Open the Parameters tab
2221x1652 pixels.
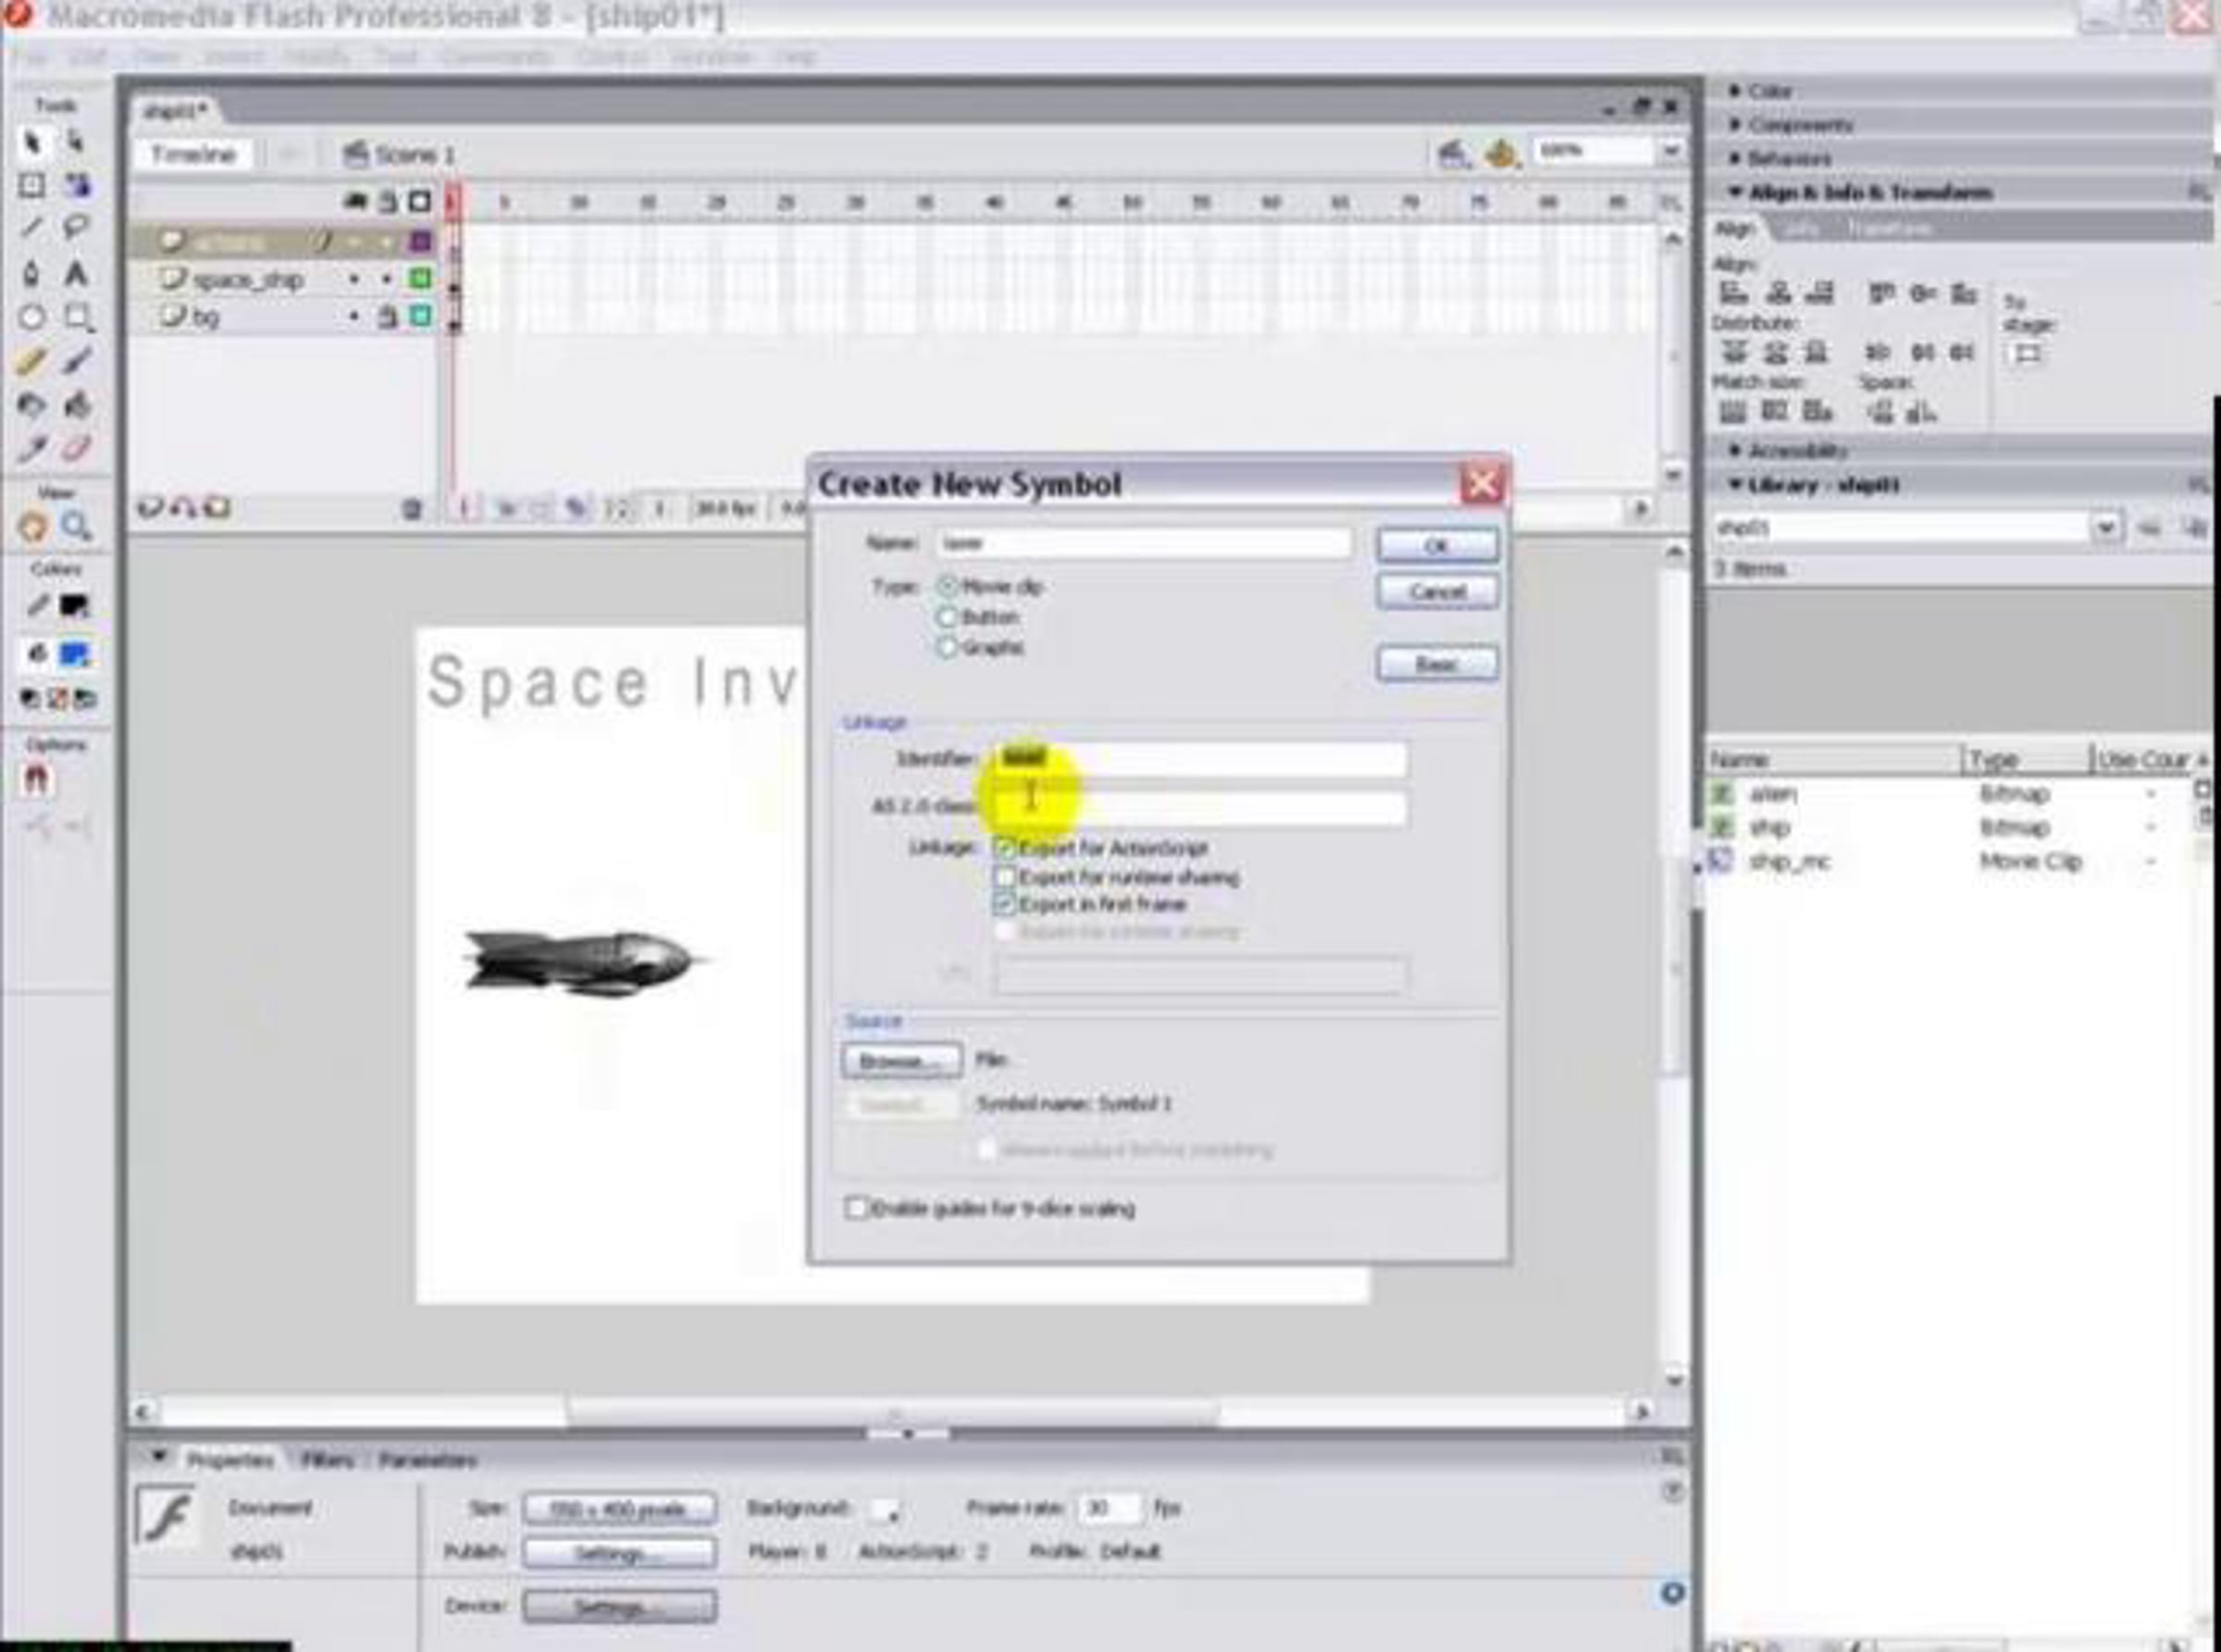(x=428, y=1460)
